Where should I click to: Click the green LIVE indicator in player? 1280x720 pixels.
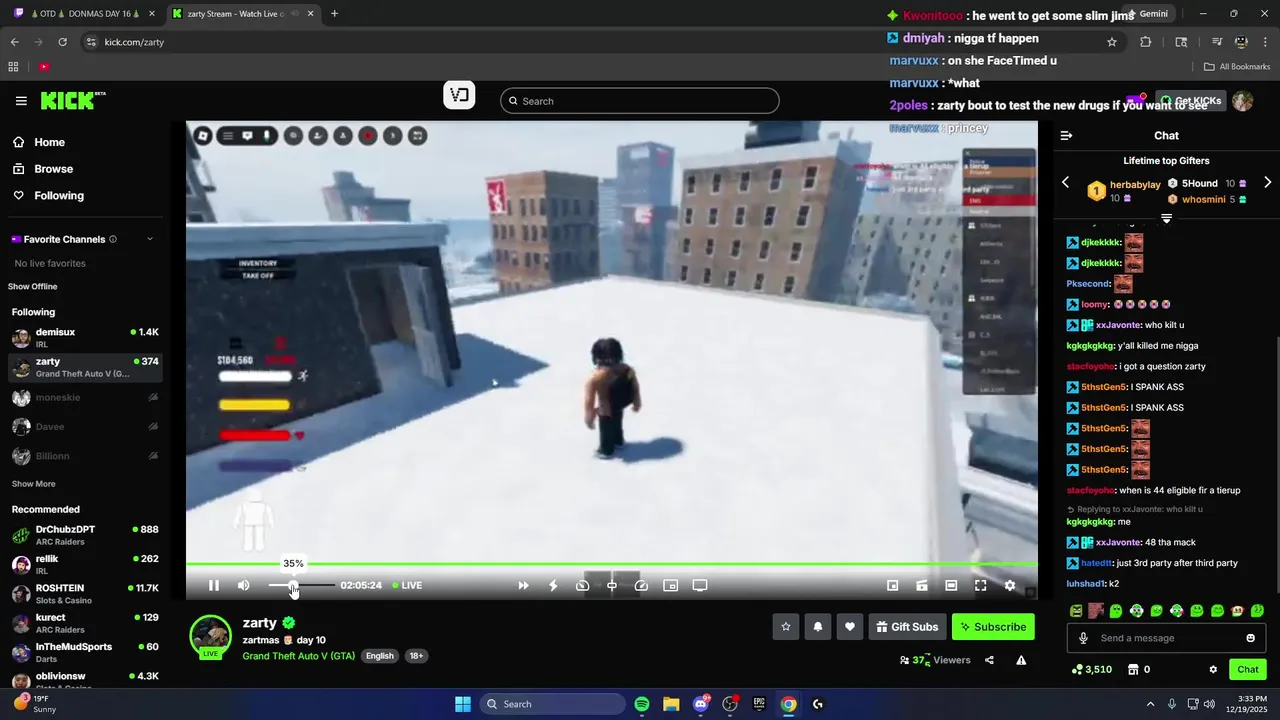pos(407,585)
